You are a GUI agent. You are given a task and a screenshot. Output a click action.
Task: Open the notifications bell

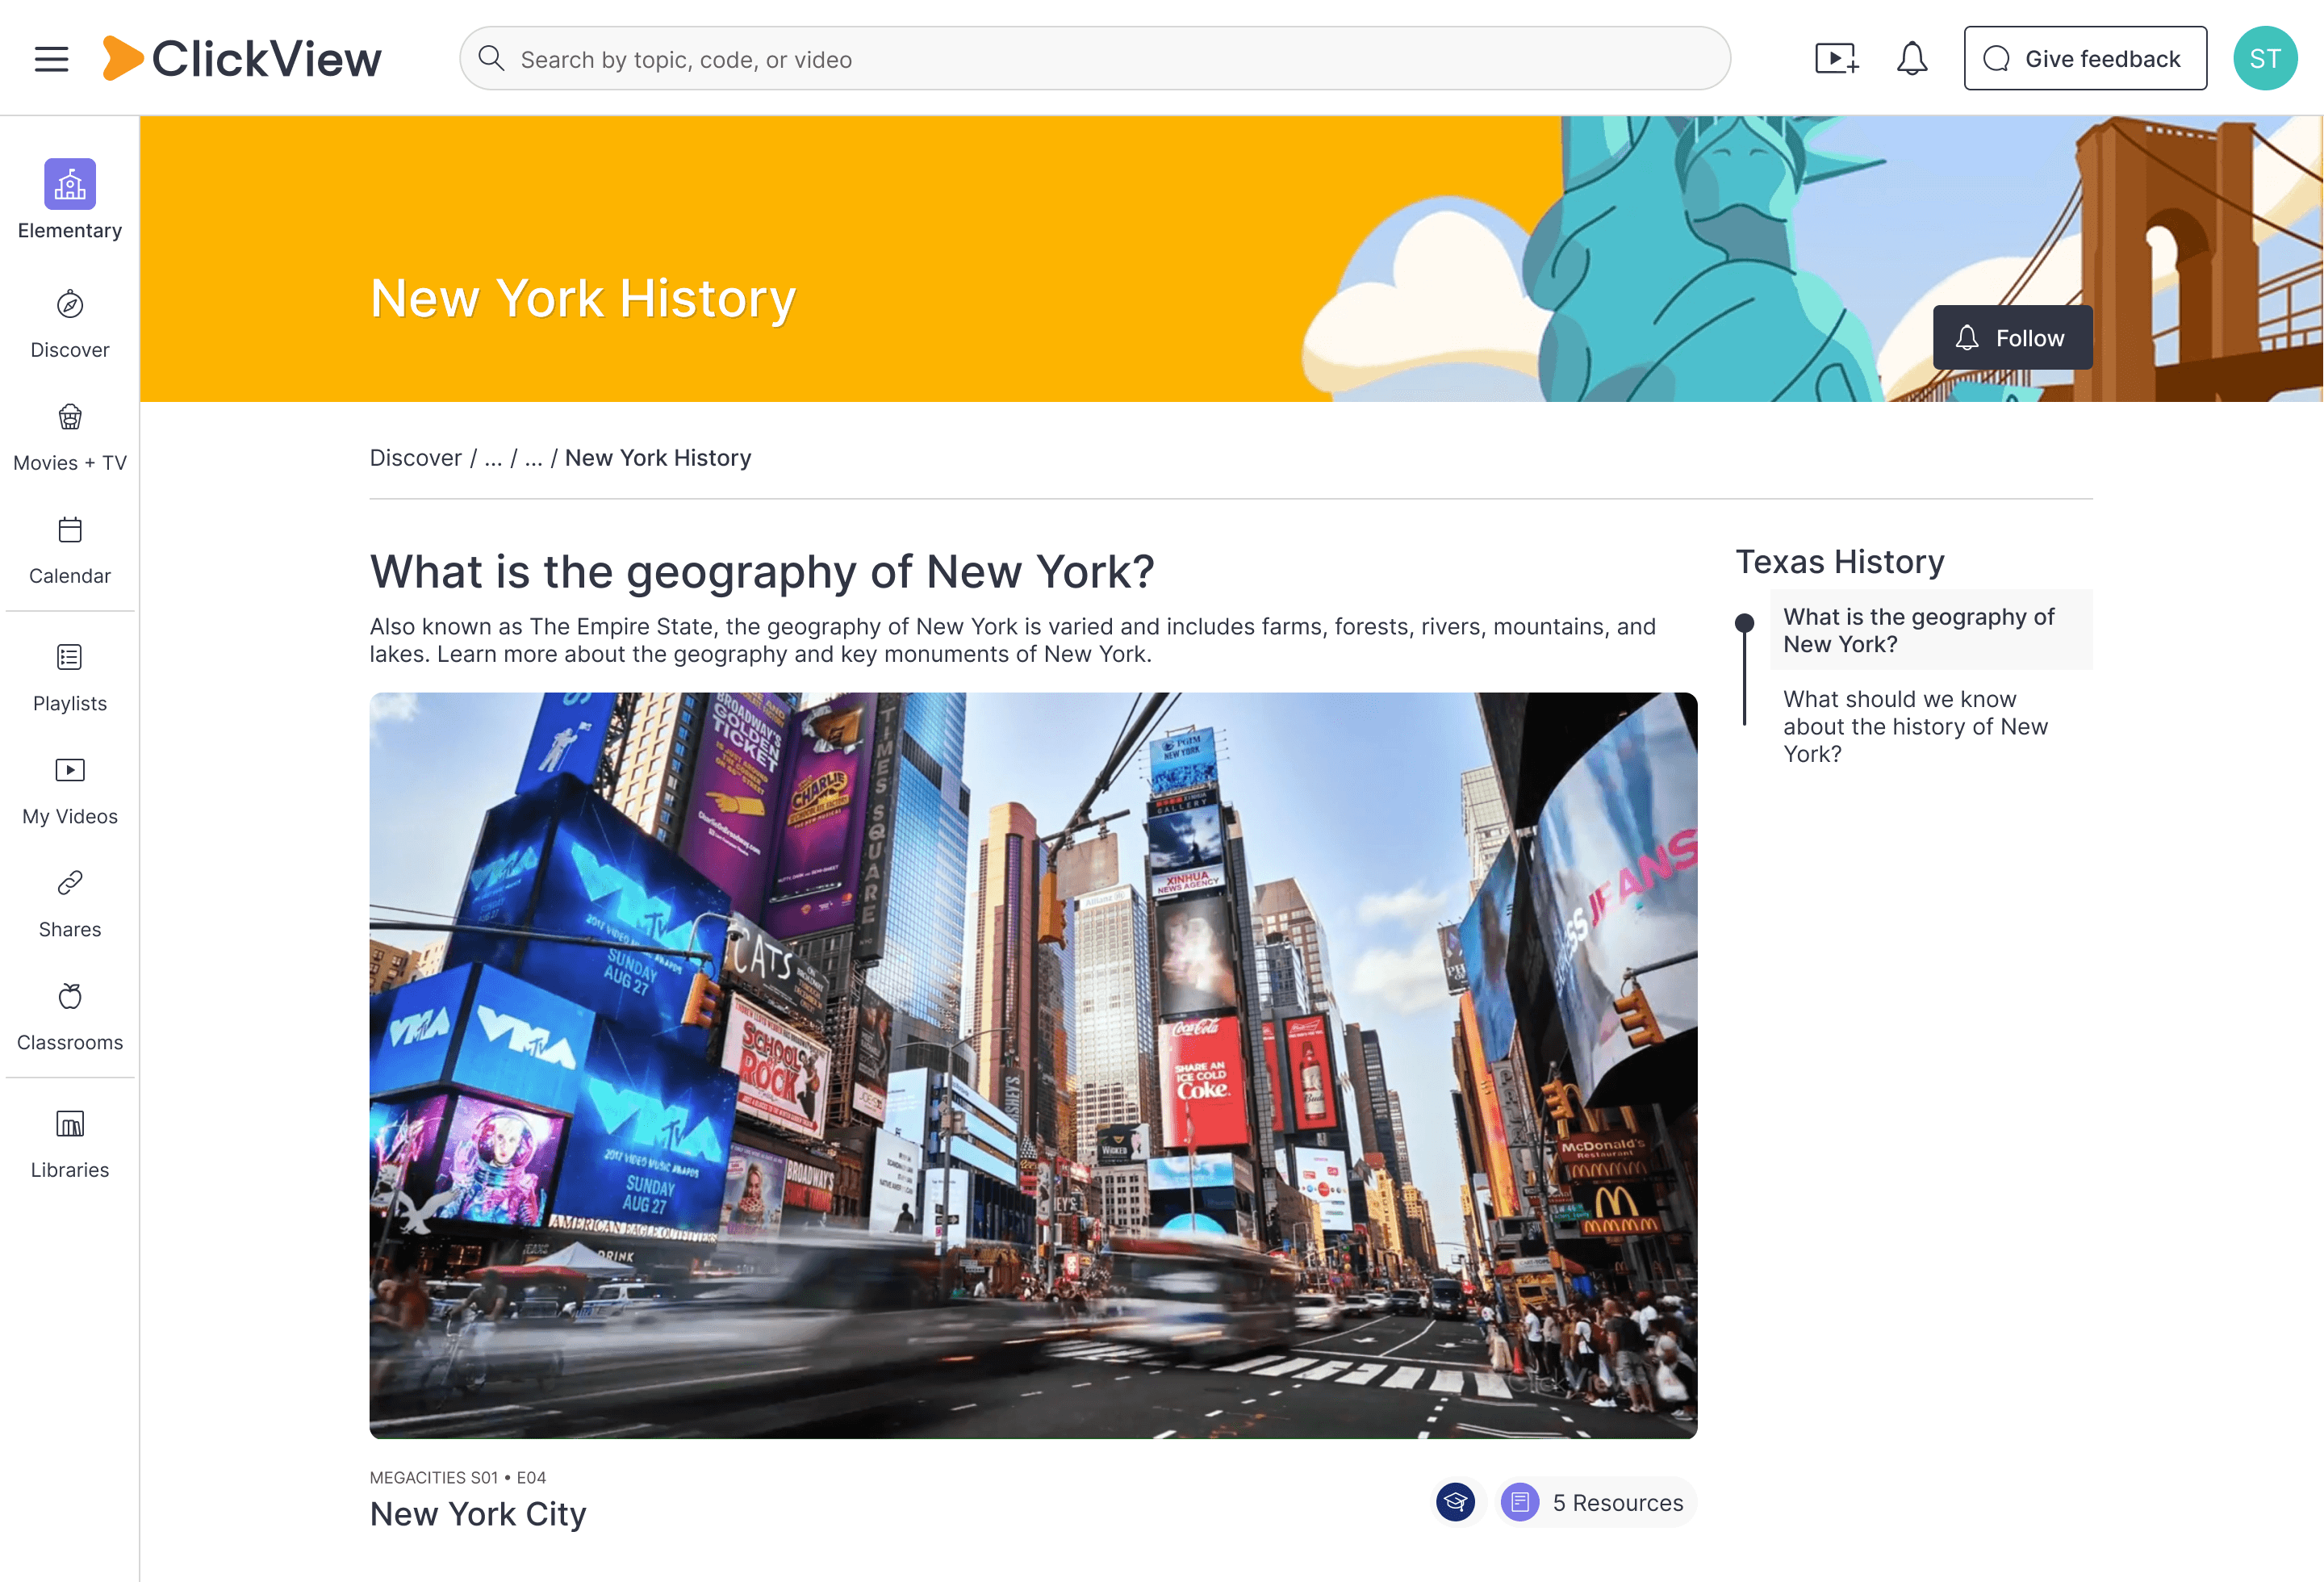[x=1911, y=59]
